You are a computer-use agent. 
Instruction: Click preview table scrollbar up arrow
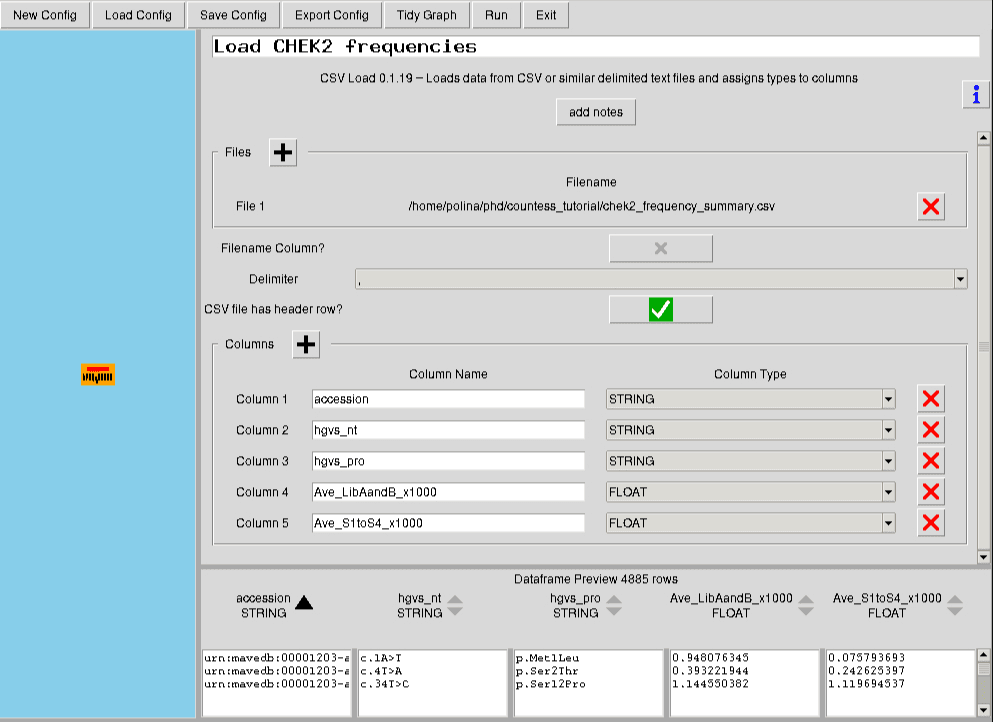(x=984, y=655)
